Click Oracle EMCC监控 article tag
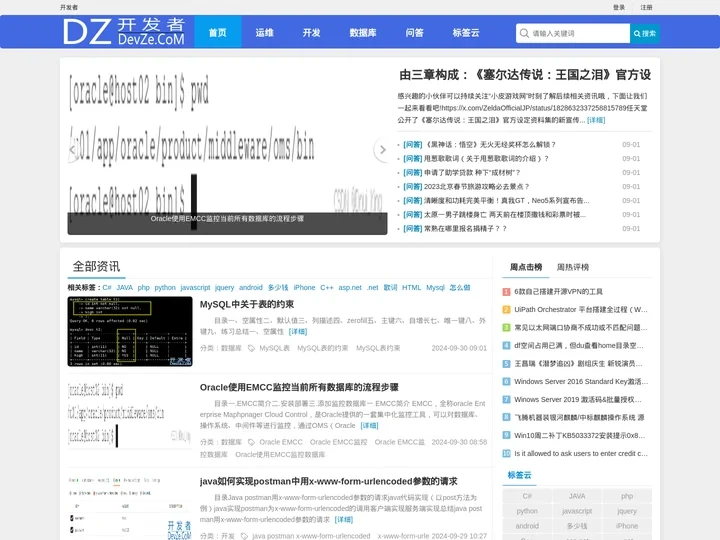This screenshot has width=720, height=540. [338, 442]
